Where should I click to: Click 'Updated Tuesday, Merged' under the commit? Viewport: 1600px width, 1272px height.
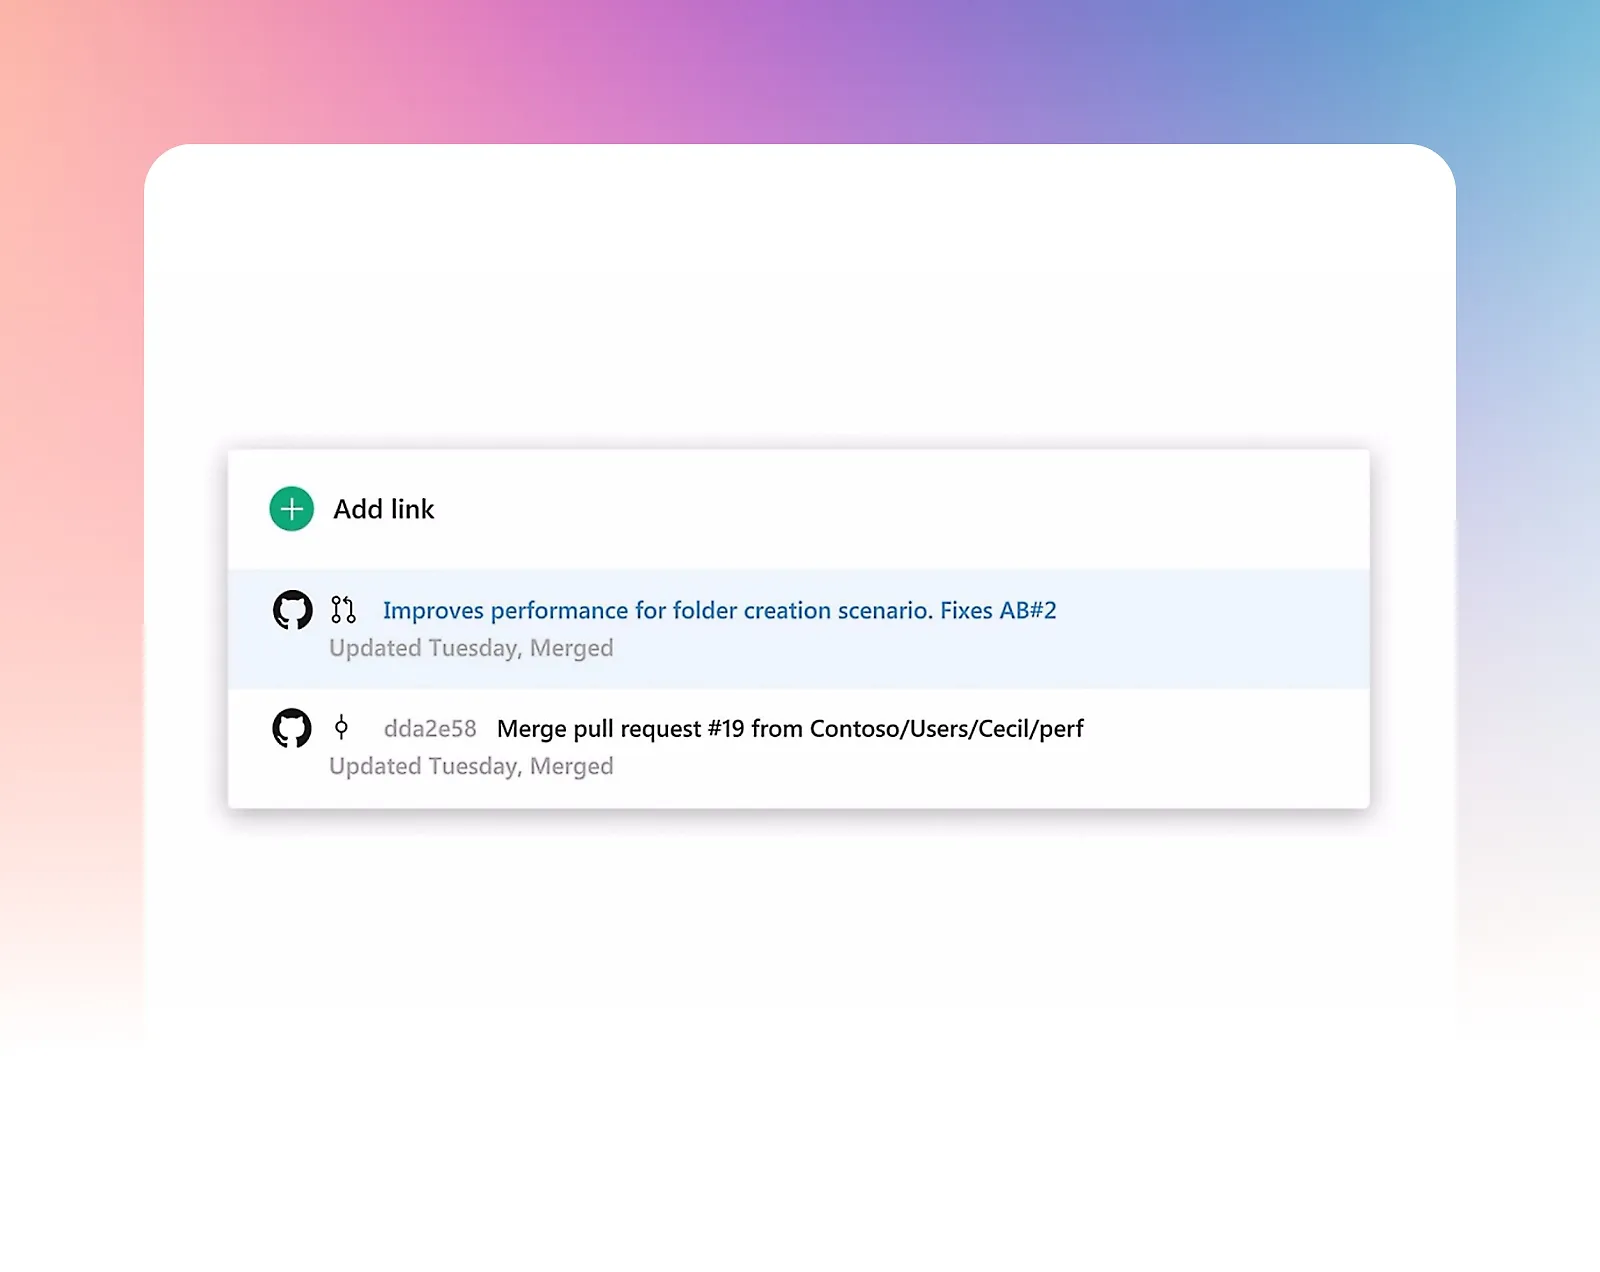pos(471,766)
